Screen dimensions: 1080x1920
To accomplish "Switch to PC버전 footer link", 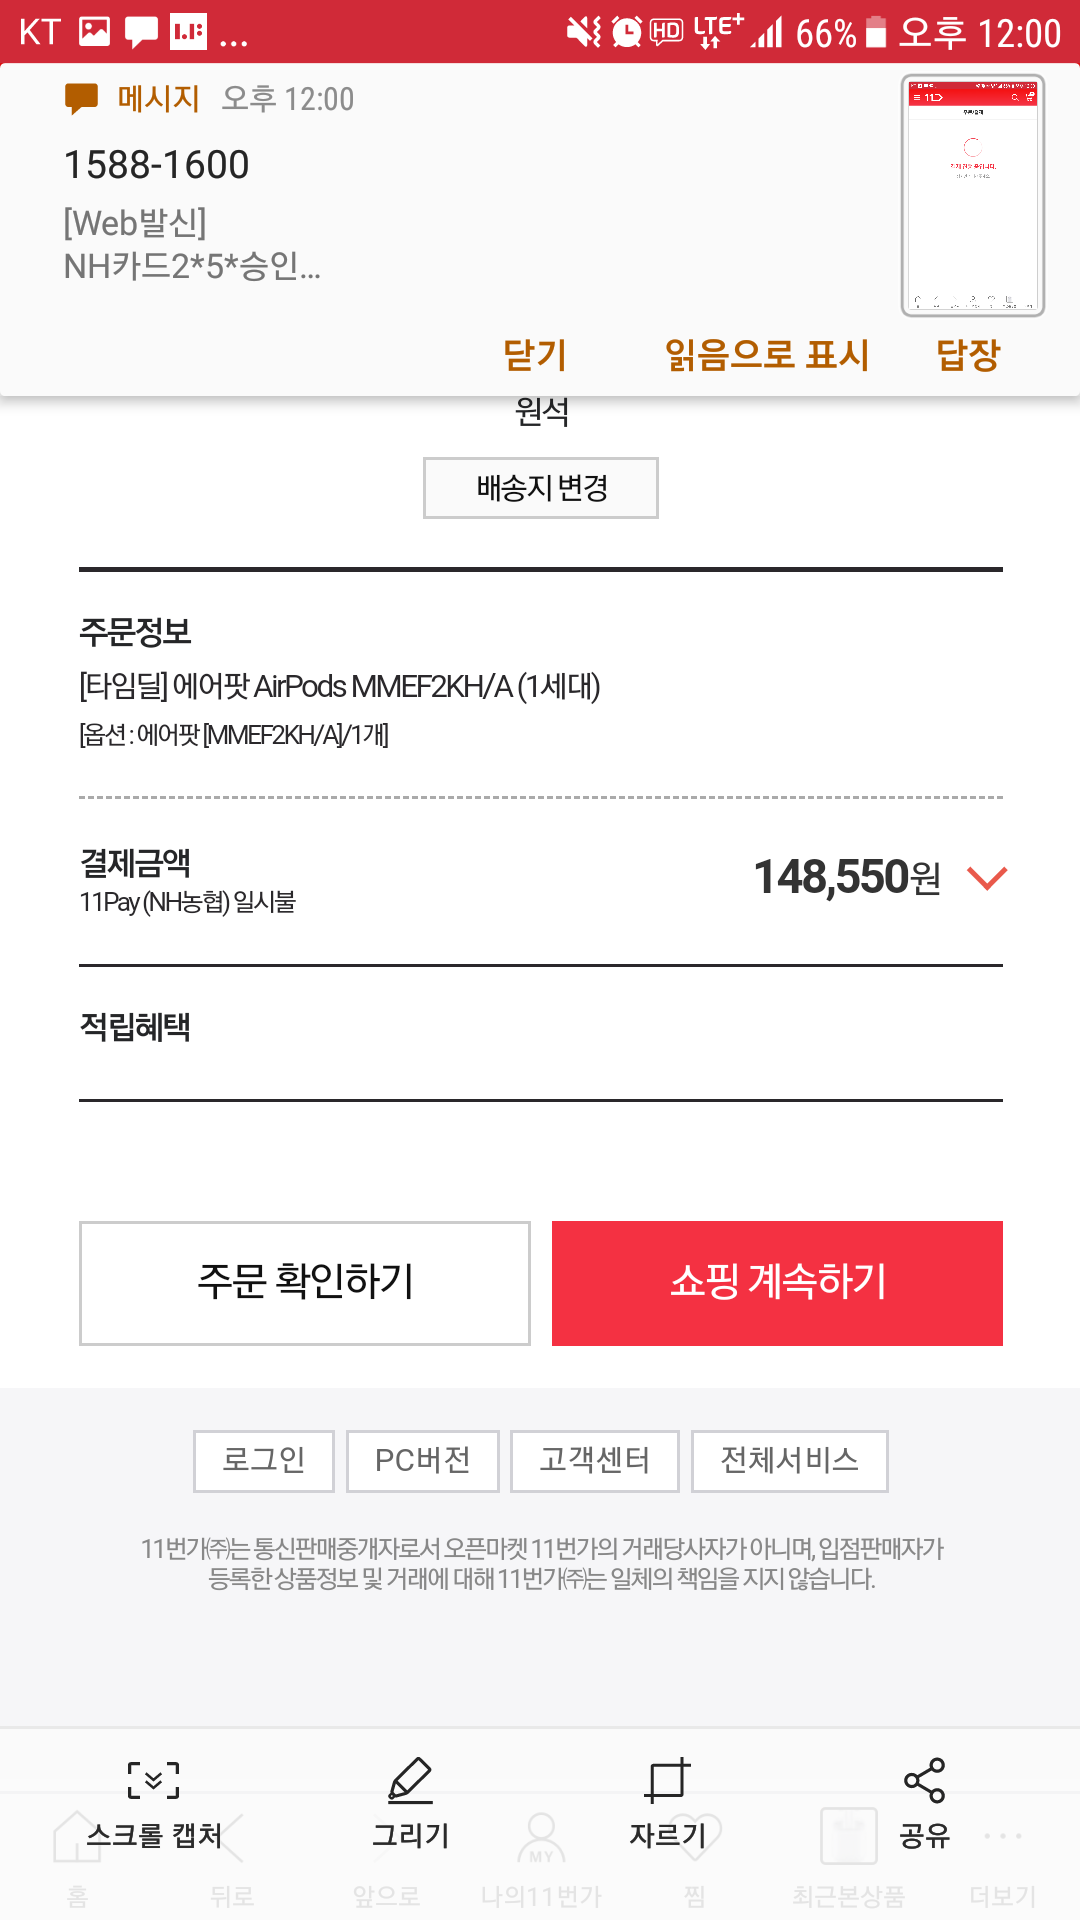I will (423, 1461).
